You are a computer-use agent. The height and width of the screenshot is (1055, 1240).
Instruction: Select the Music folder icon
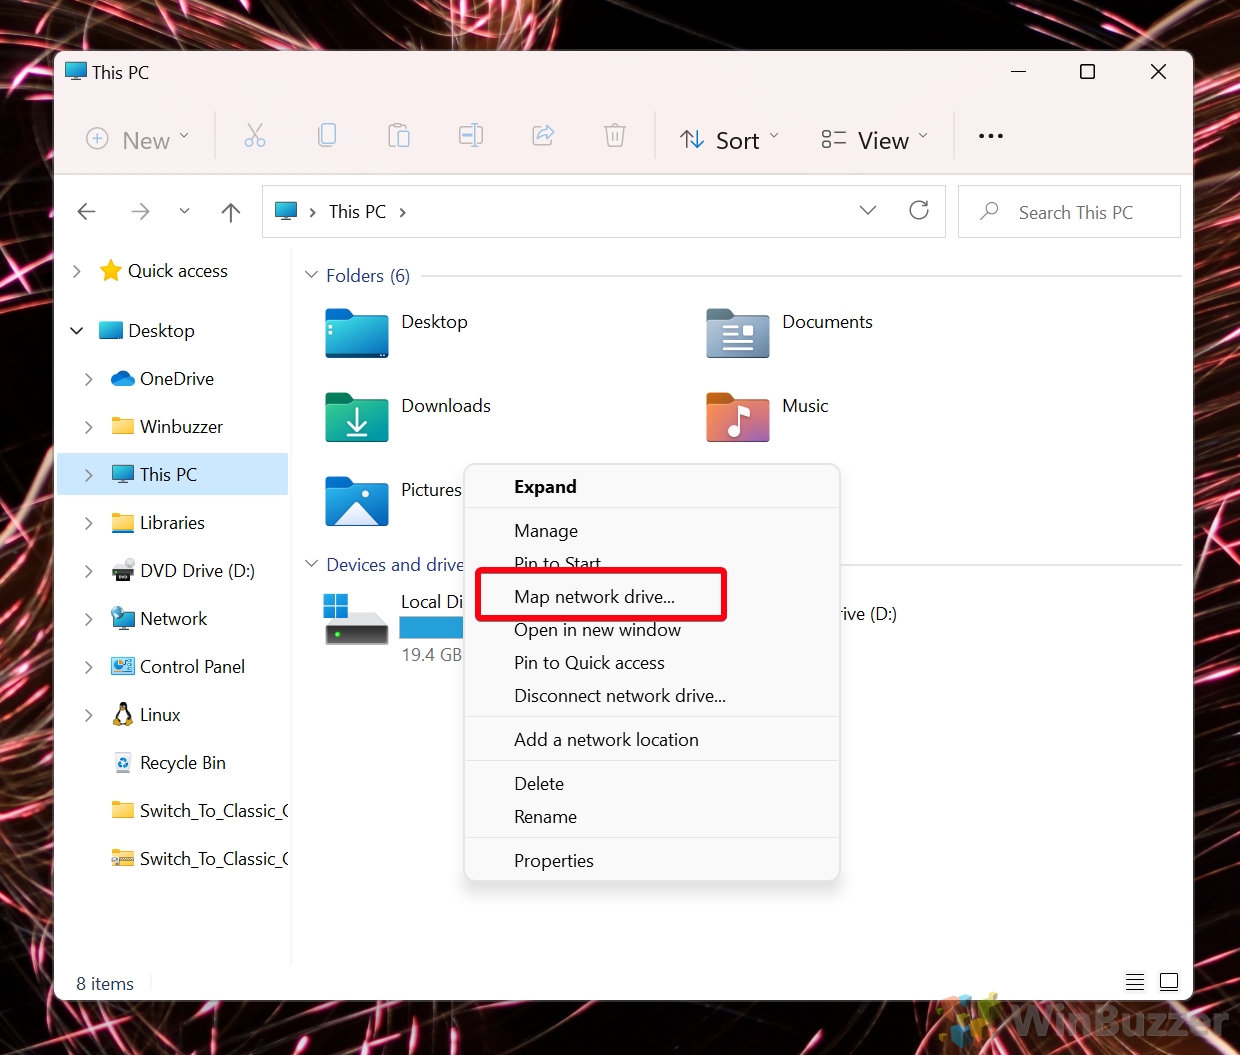coord(738,417)
